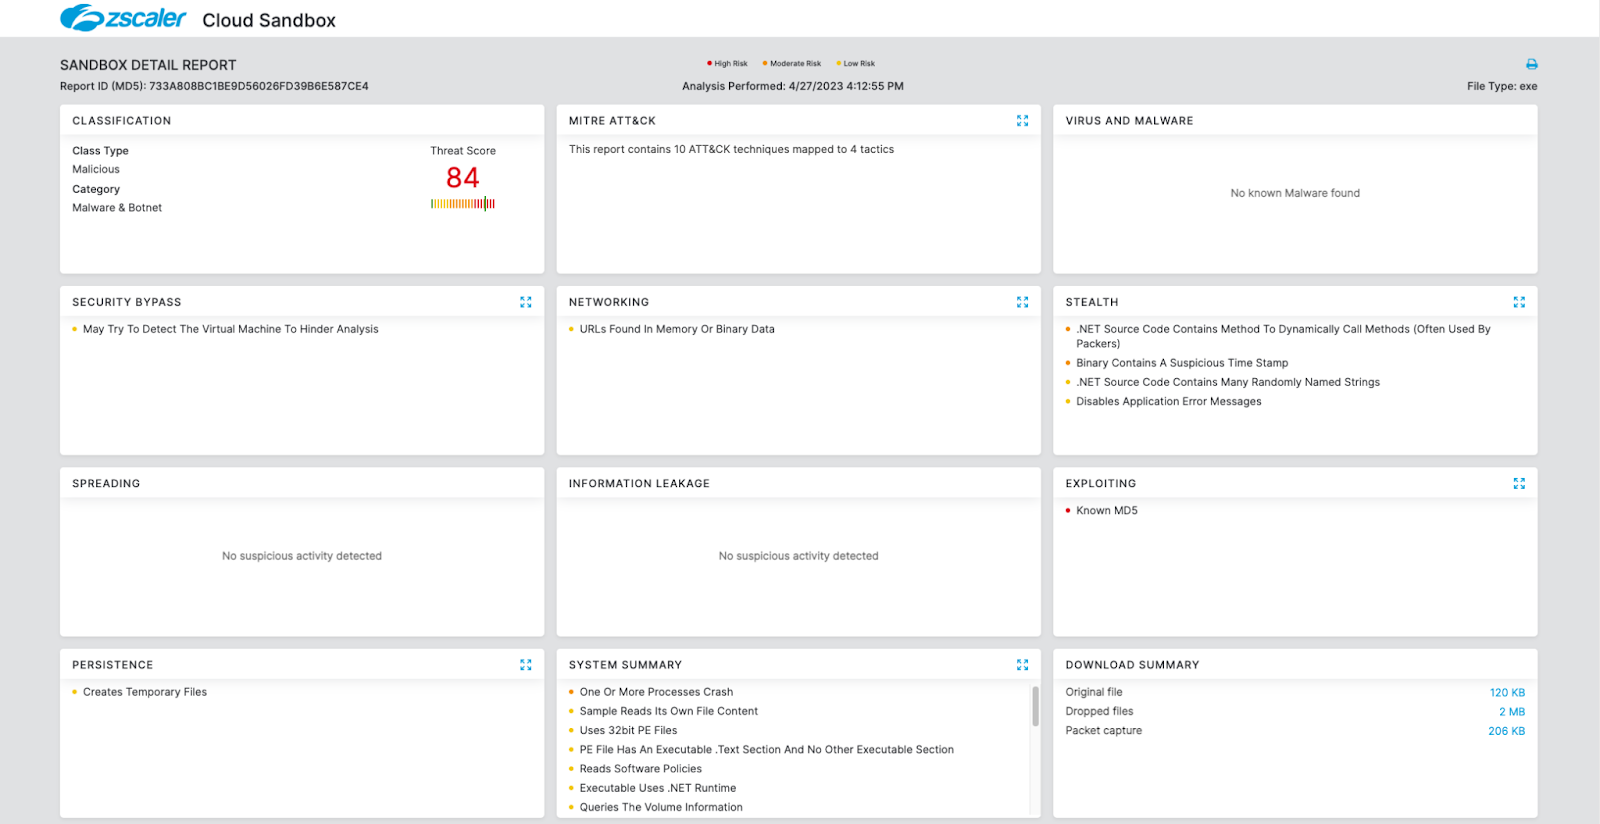Expand the System Summary panel
This screenshot has width=1600, height=824.
[x=1022, y=665]
